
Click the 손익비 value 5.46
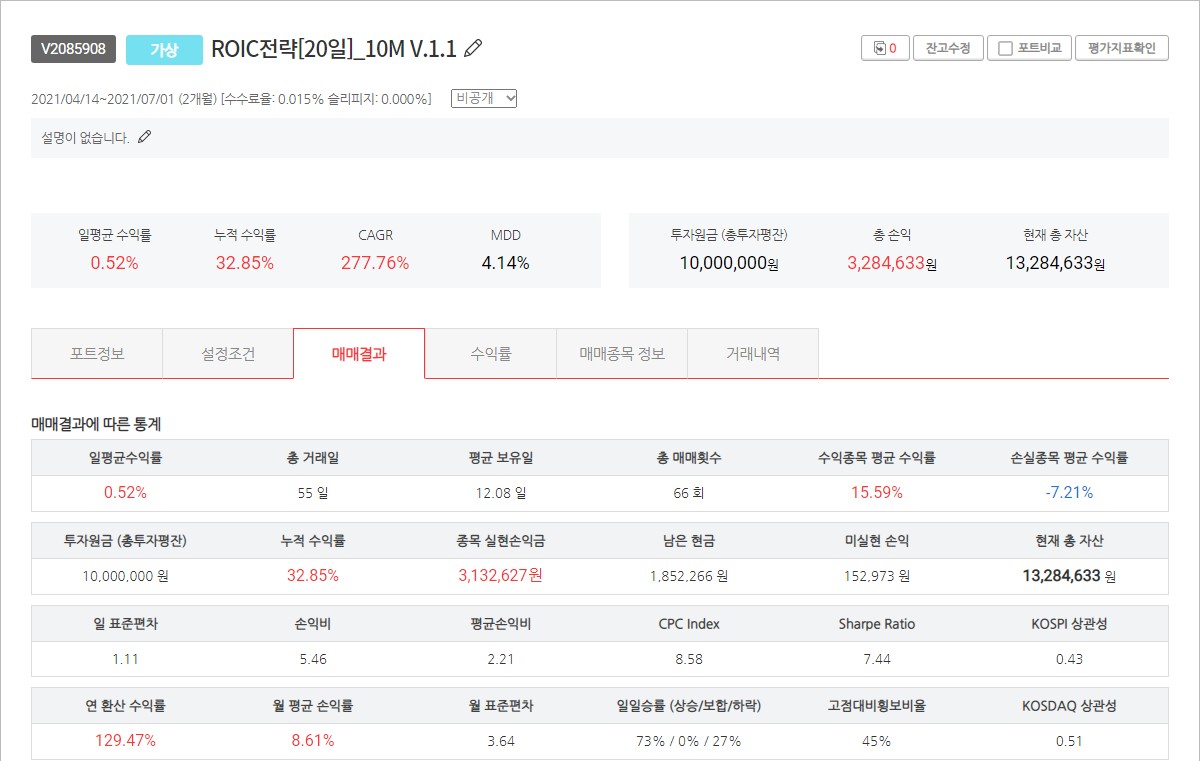click(313, 659)
